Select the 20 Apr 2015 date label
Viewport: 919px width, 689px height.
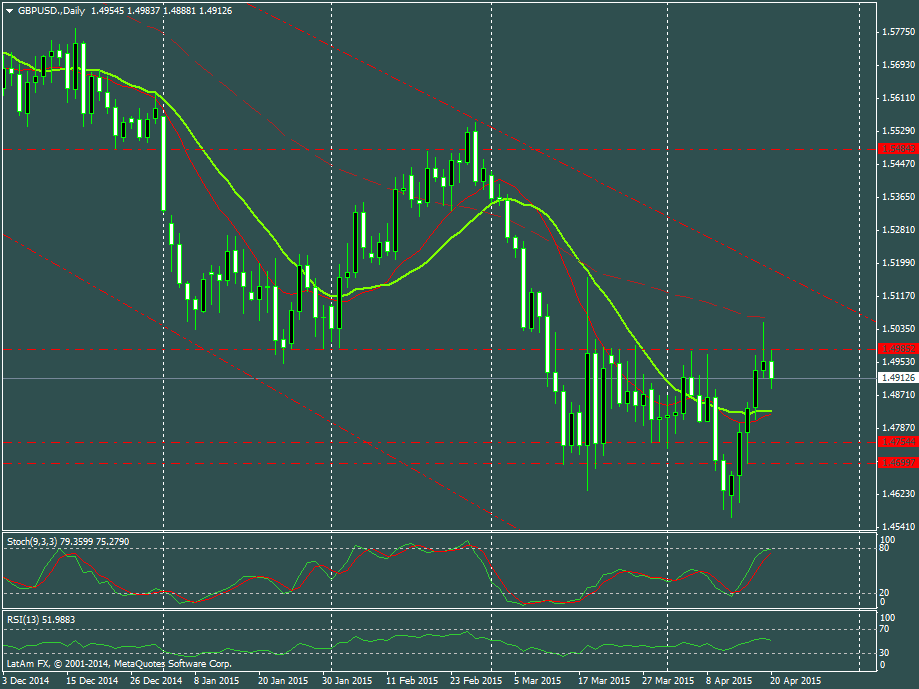[793, 680]
